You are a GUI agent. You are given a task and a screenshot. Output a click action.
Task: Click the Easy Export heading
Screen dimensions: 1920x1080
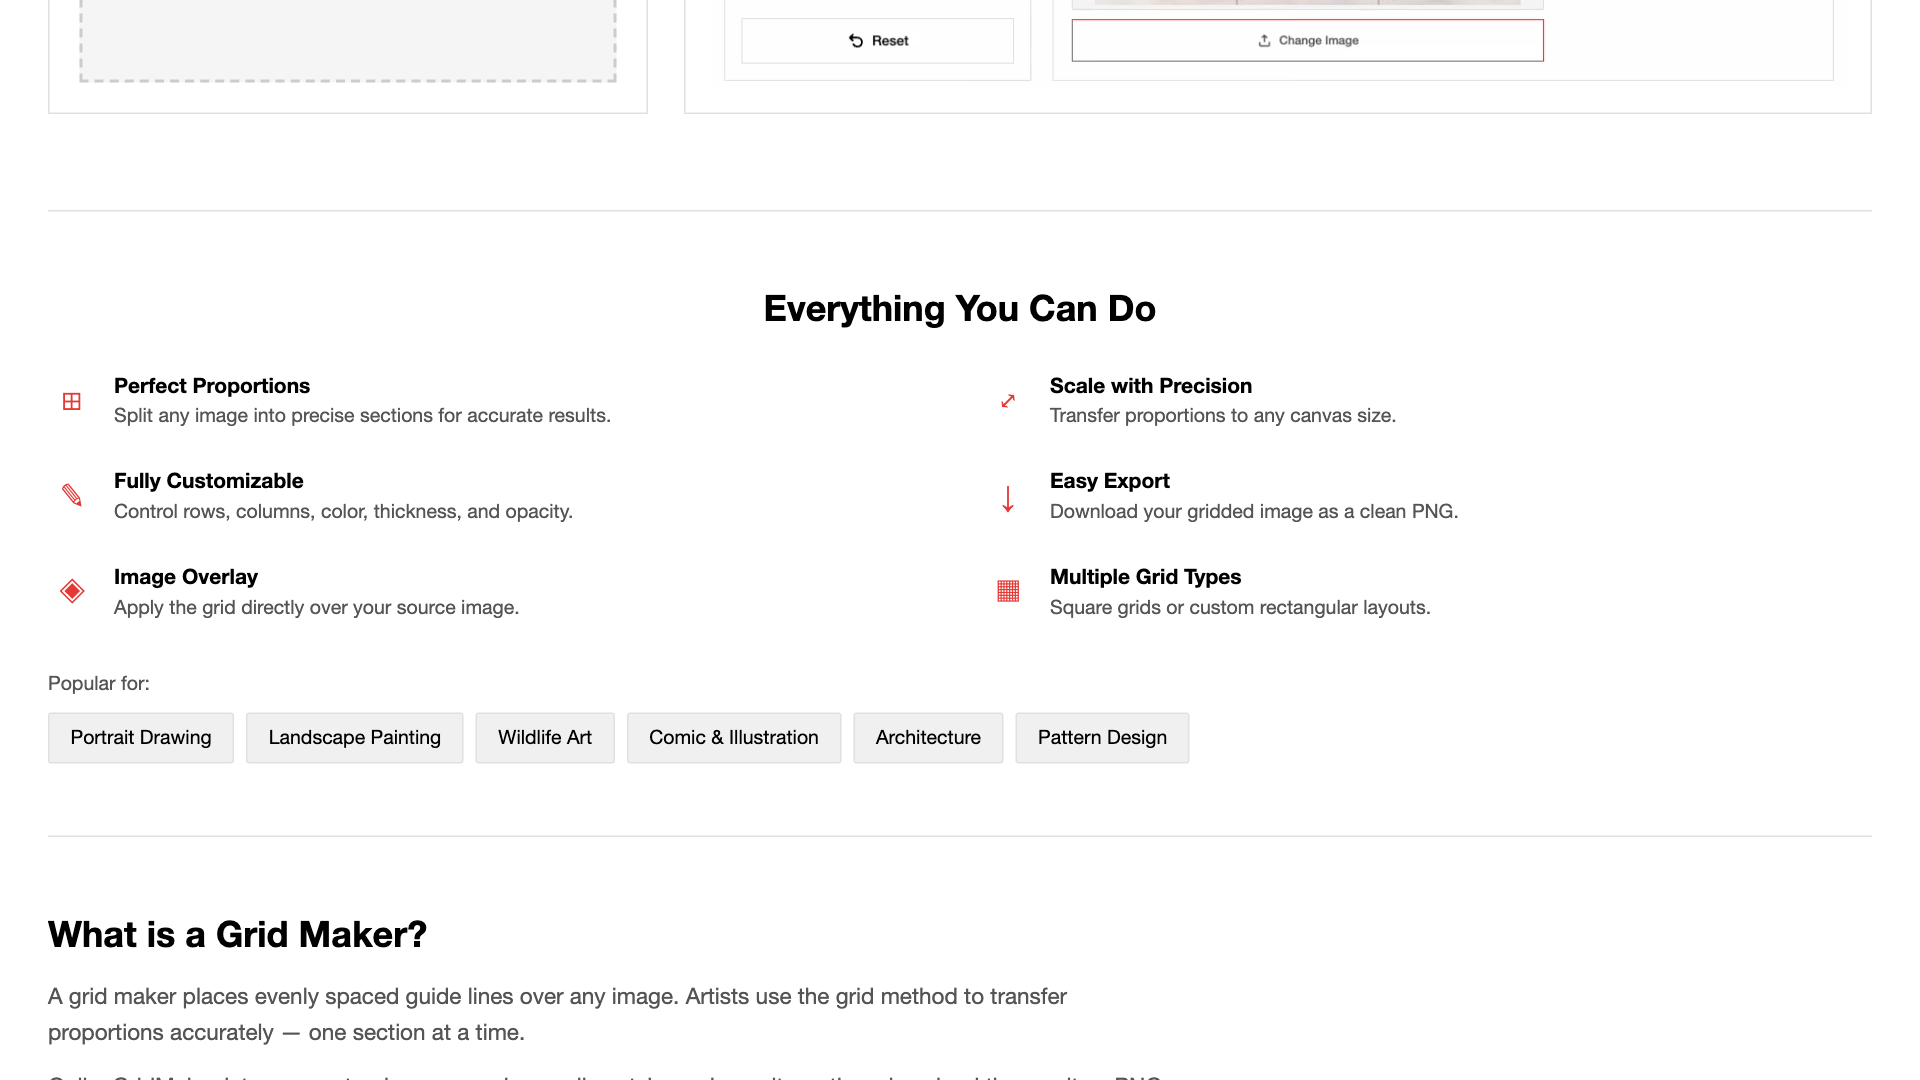click(1109, 481)
